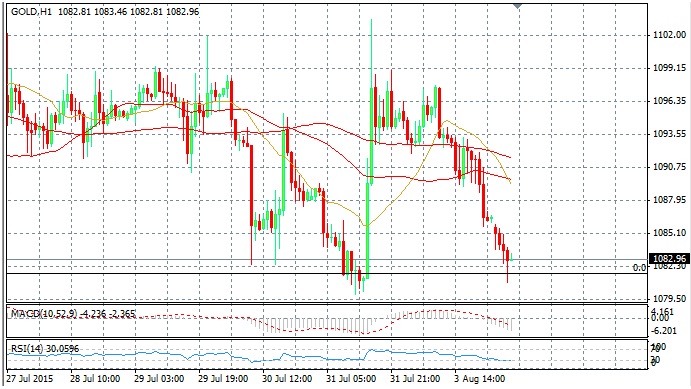The image size is (691, 389).
Task: Select the 31 Jul 21:00 time label
Action: point(415,379)
